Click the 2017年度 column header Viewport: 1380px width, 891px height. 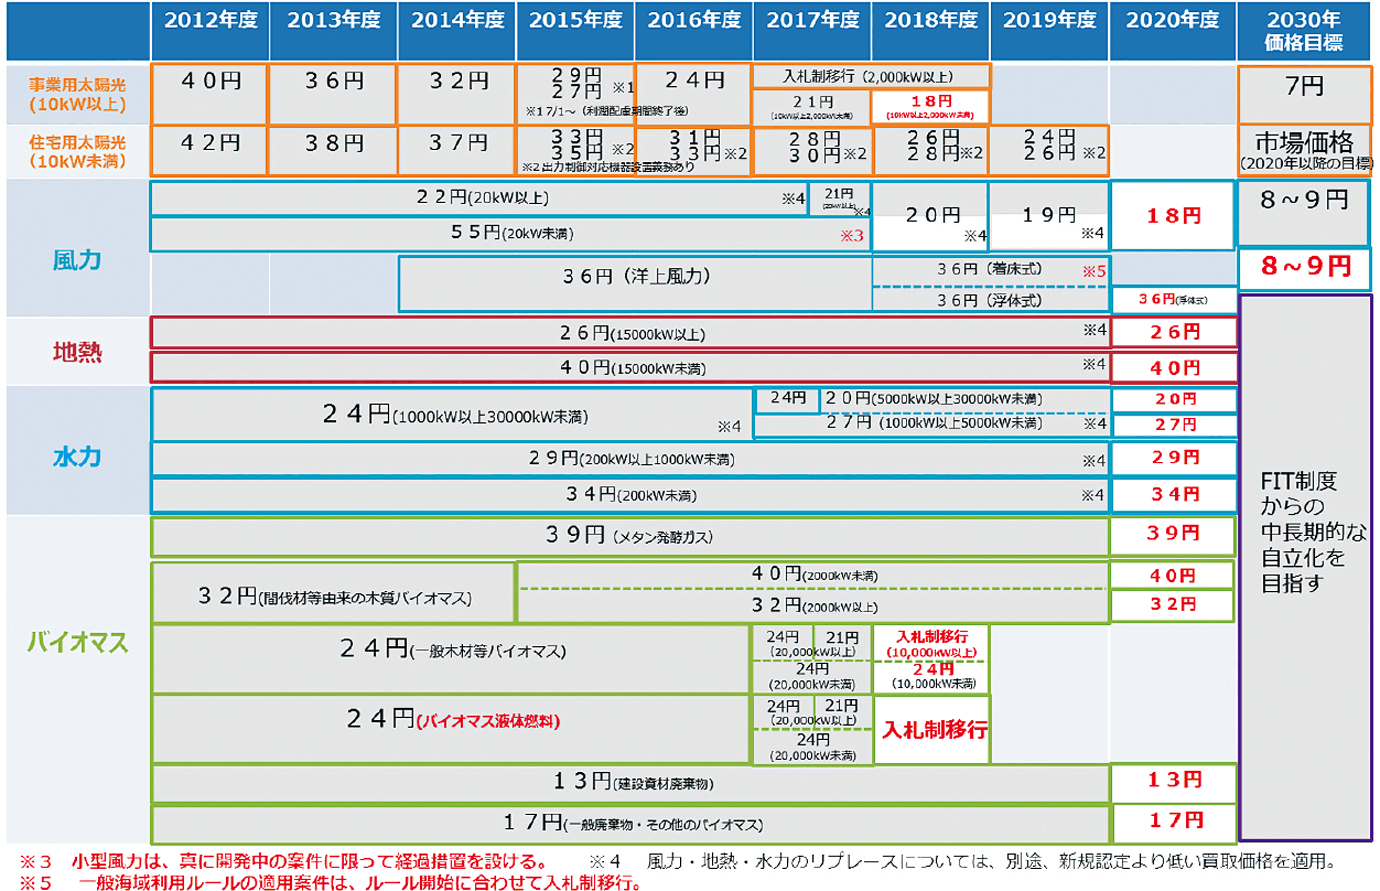click(813, 32)
